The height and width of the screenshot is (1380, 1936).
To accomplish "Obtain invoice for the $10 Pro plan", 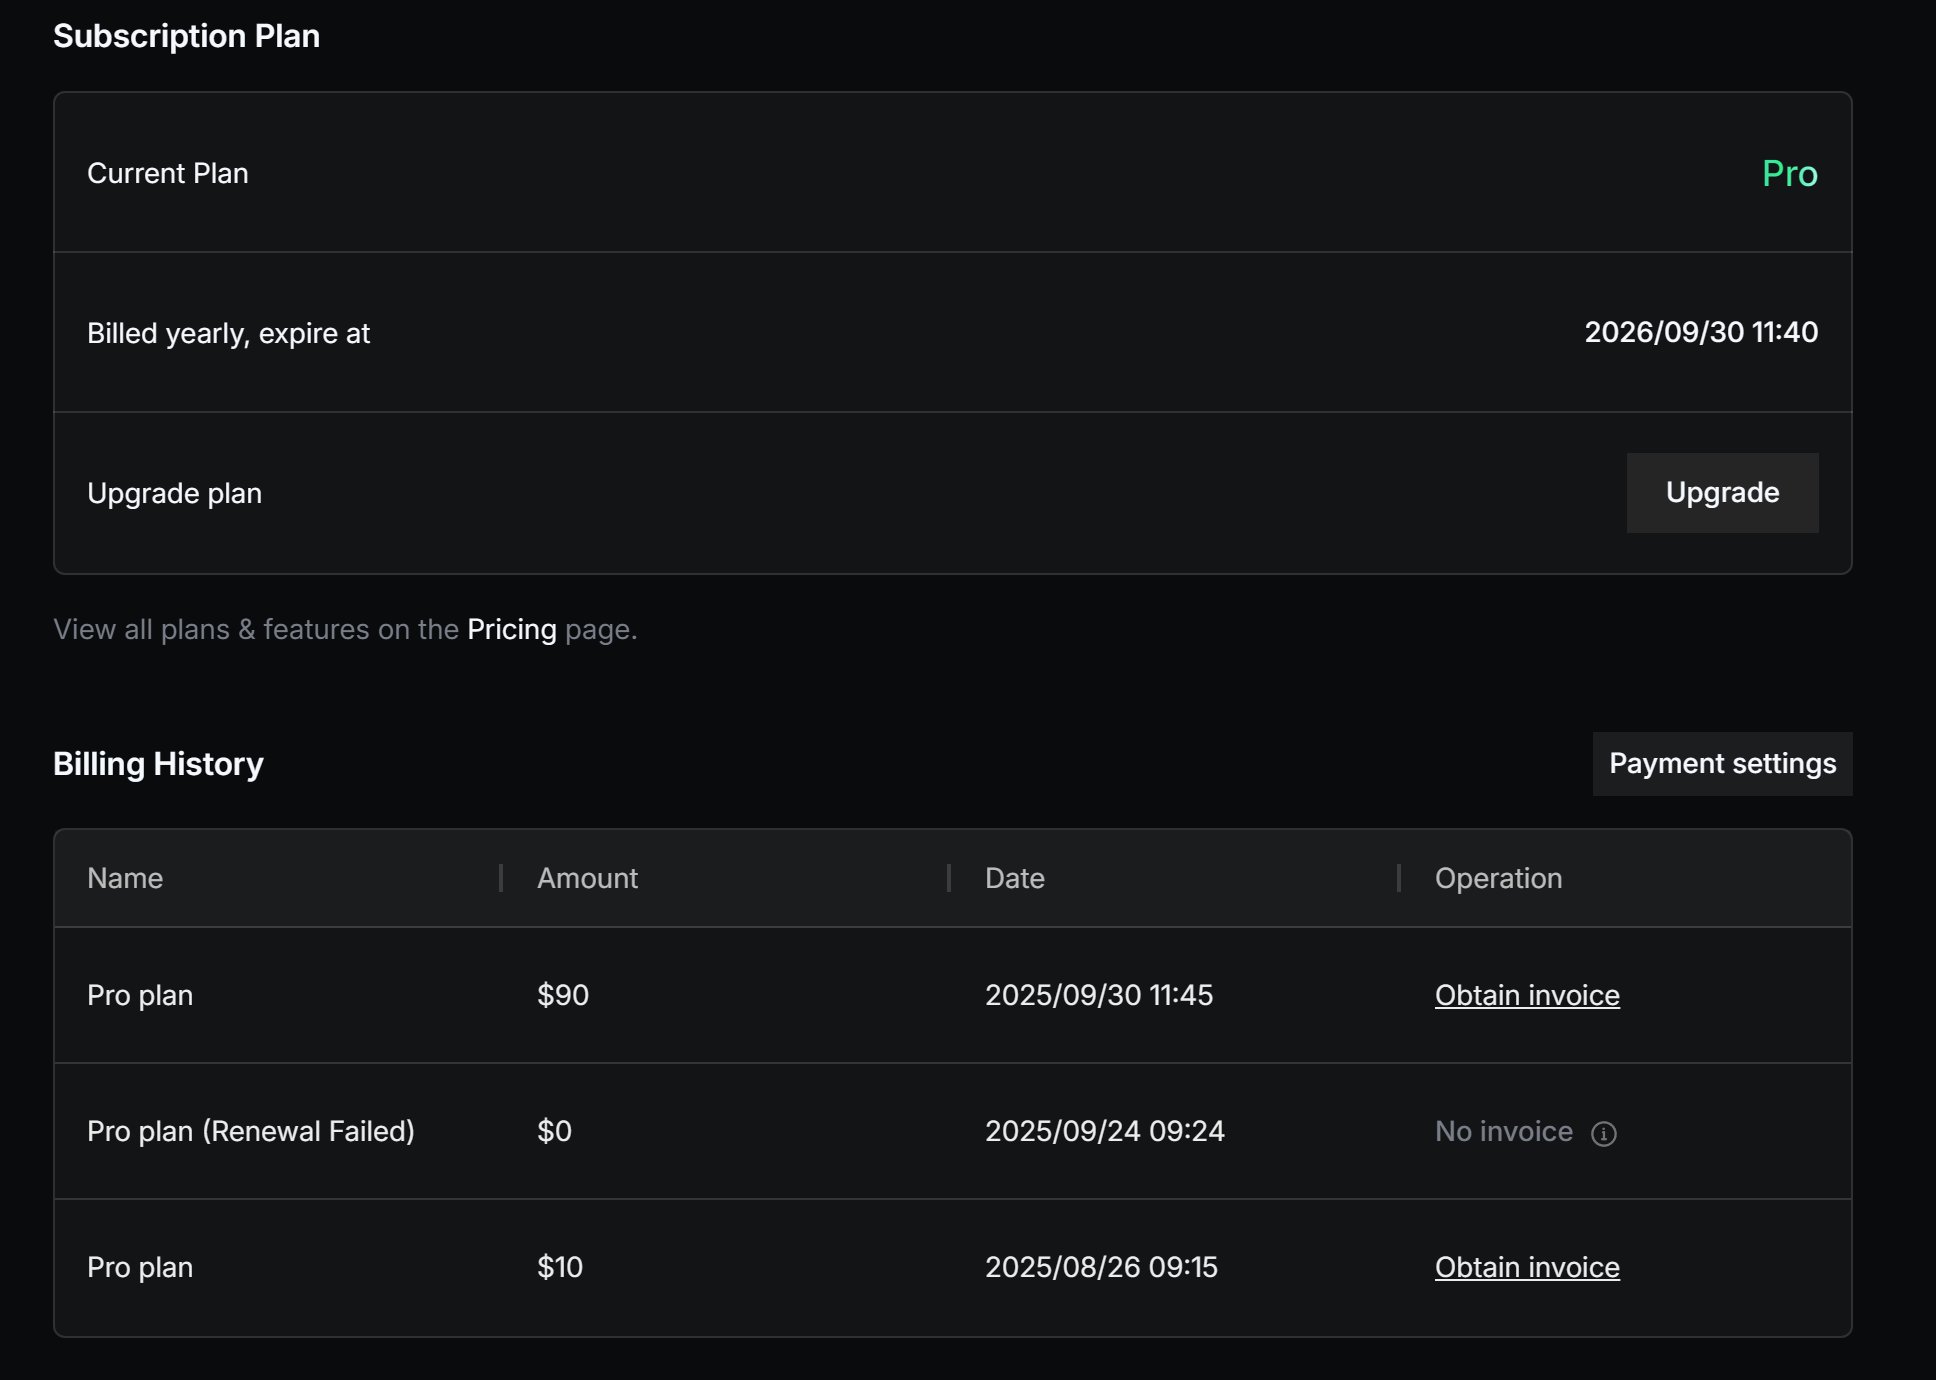I will (1526, 1267).
